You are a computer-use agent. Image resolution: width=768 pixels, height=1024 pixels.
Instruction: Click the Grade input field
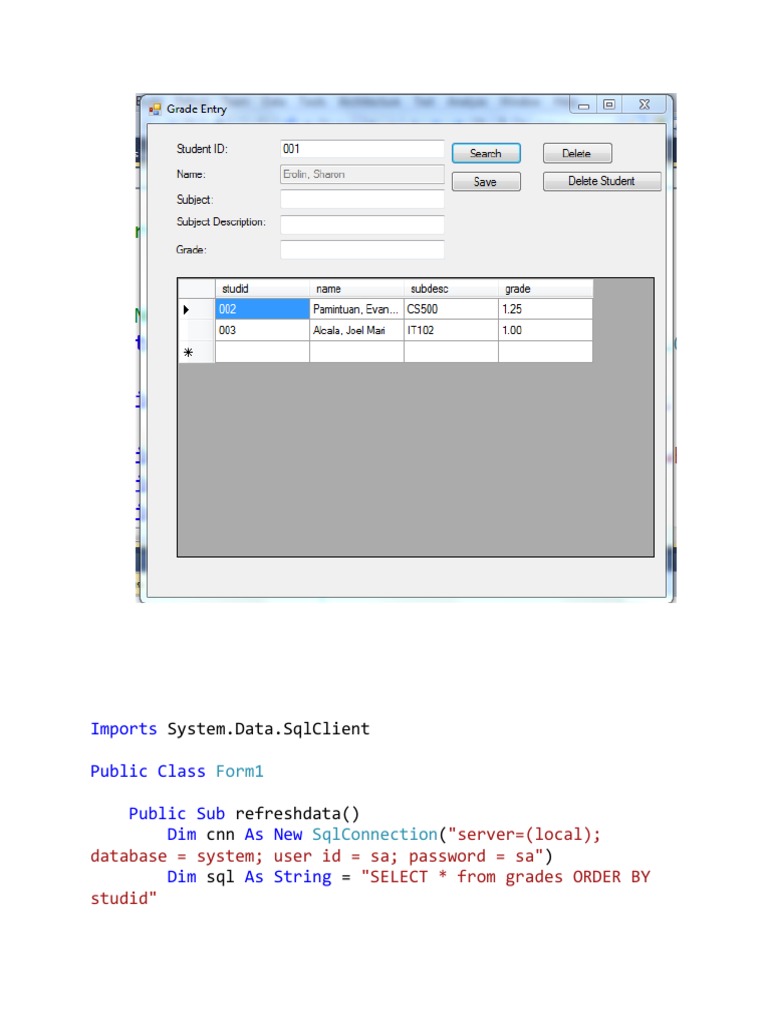point(362,249)
